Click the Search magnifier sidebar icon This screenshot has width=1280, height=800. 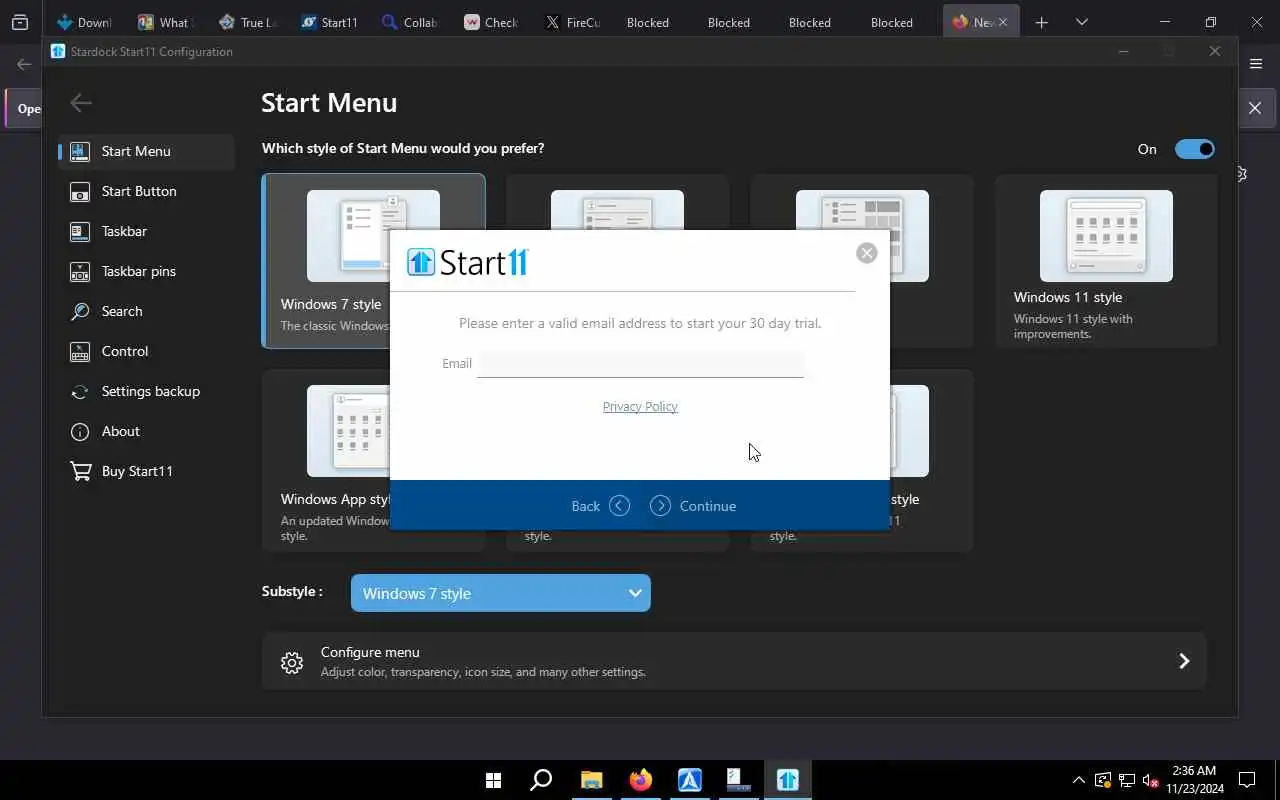click(80, 311)
